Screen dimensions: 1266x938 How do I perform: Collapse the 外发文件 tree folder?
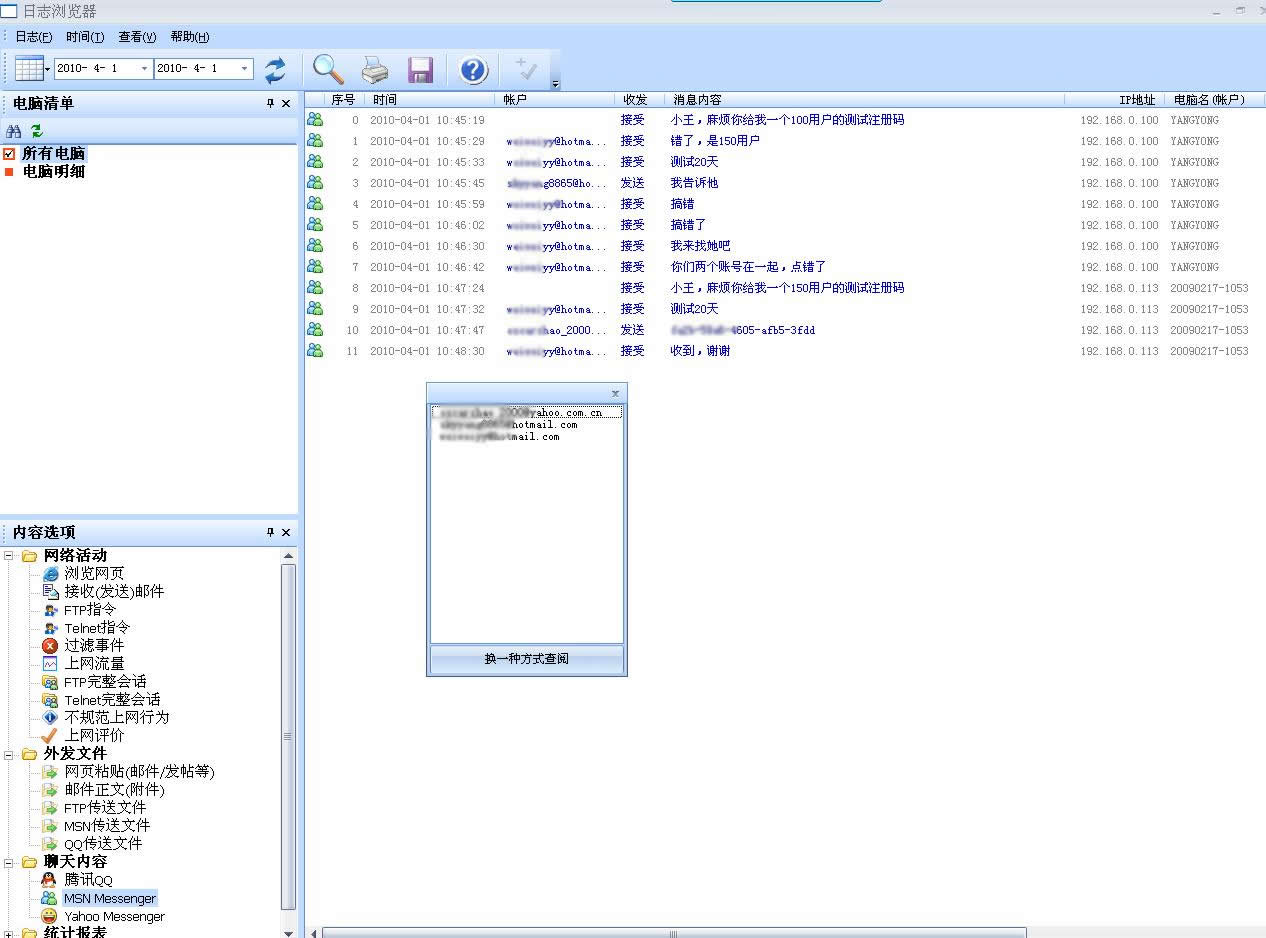pyautogui.click(x=10, y=753)
